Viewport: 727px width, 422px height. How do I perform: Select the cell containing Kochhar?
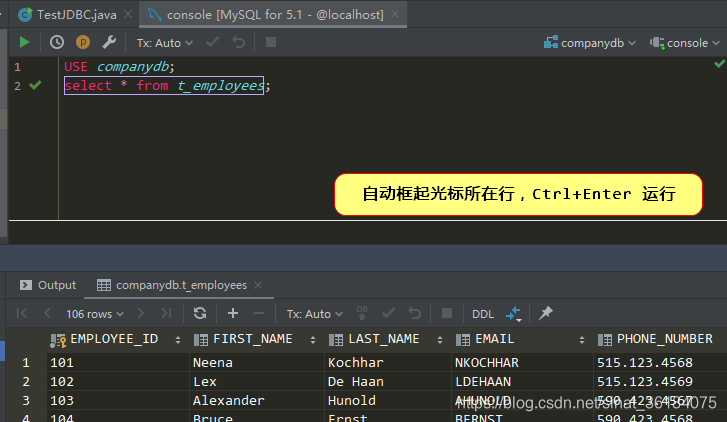pyautogui.click(x=388, y=363)
